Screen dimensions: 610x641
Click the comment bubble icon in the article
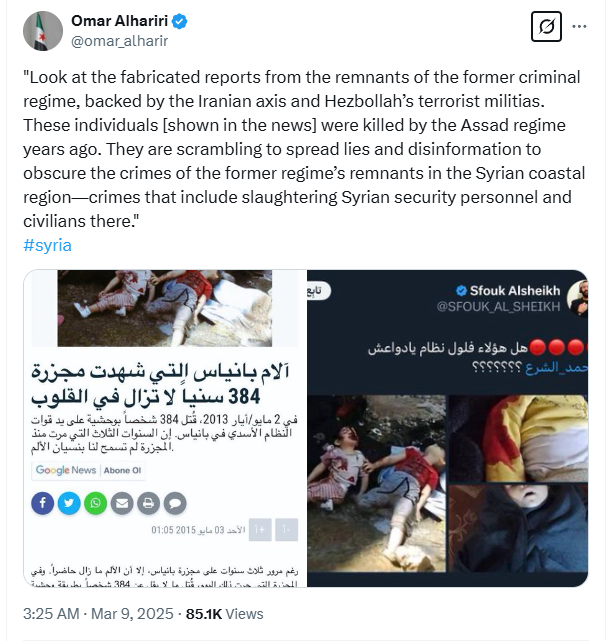(x=175, y=503)
